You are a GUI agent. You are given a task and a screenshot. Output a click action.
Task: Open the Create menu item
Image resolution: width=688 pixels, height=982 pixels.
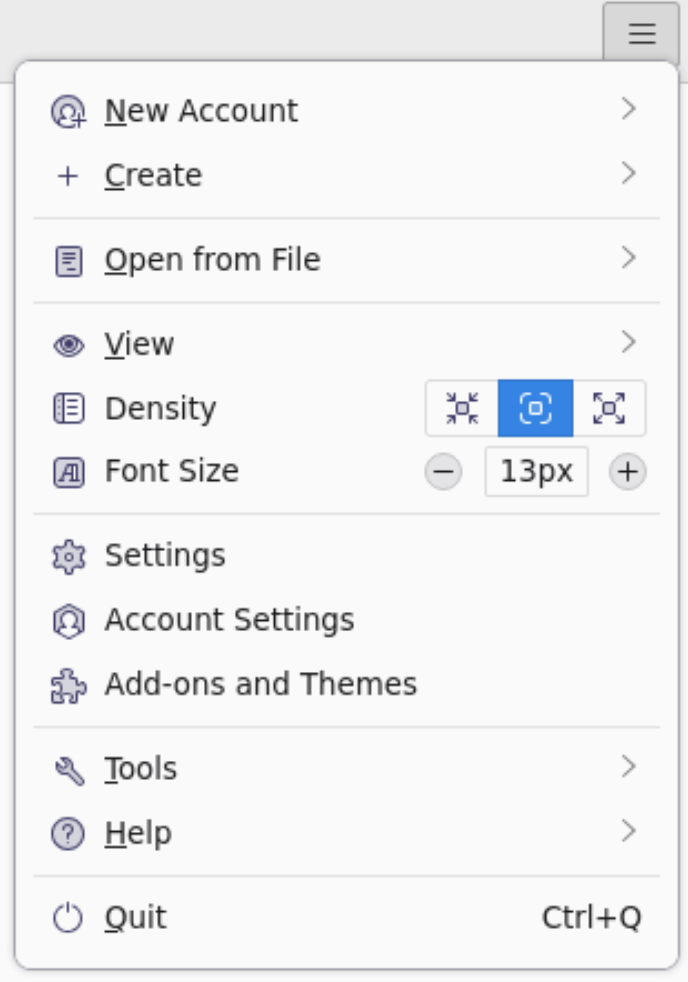click(347, 176)
